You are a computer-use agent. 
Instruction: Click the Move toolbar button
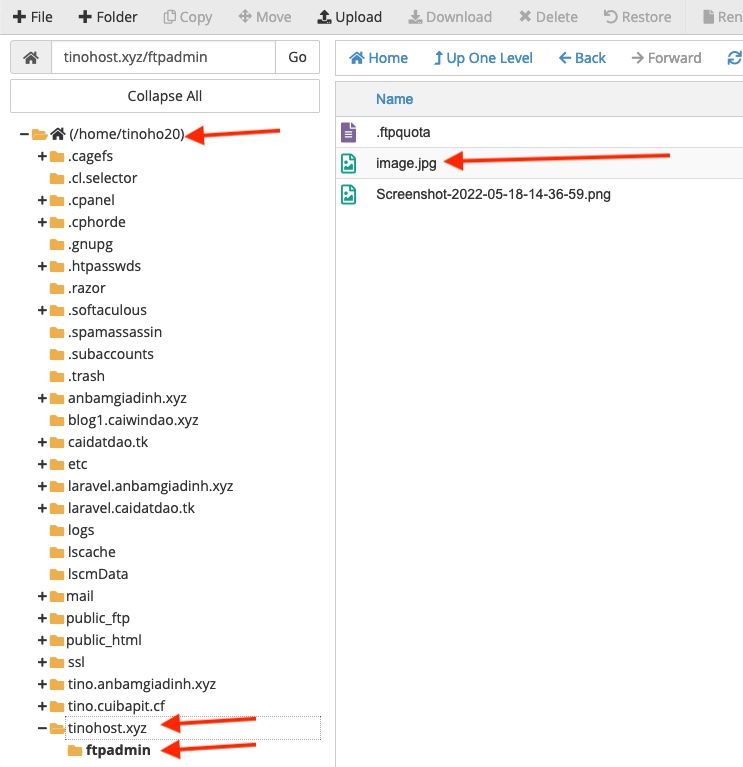pos(265,17)
